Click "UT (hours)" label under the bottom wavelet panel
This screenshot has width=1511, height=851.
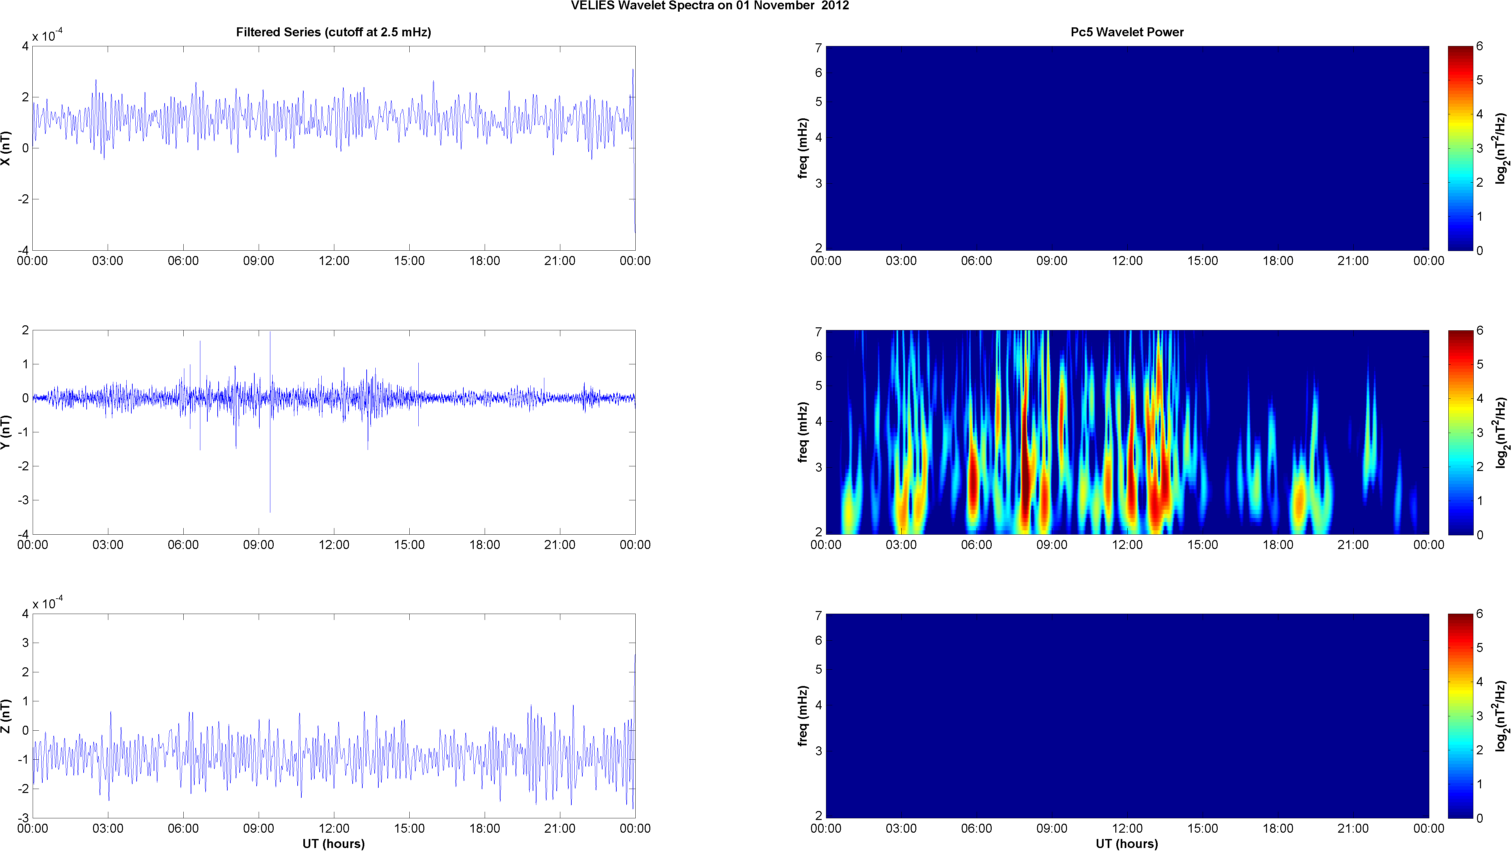point(1127,844)
